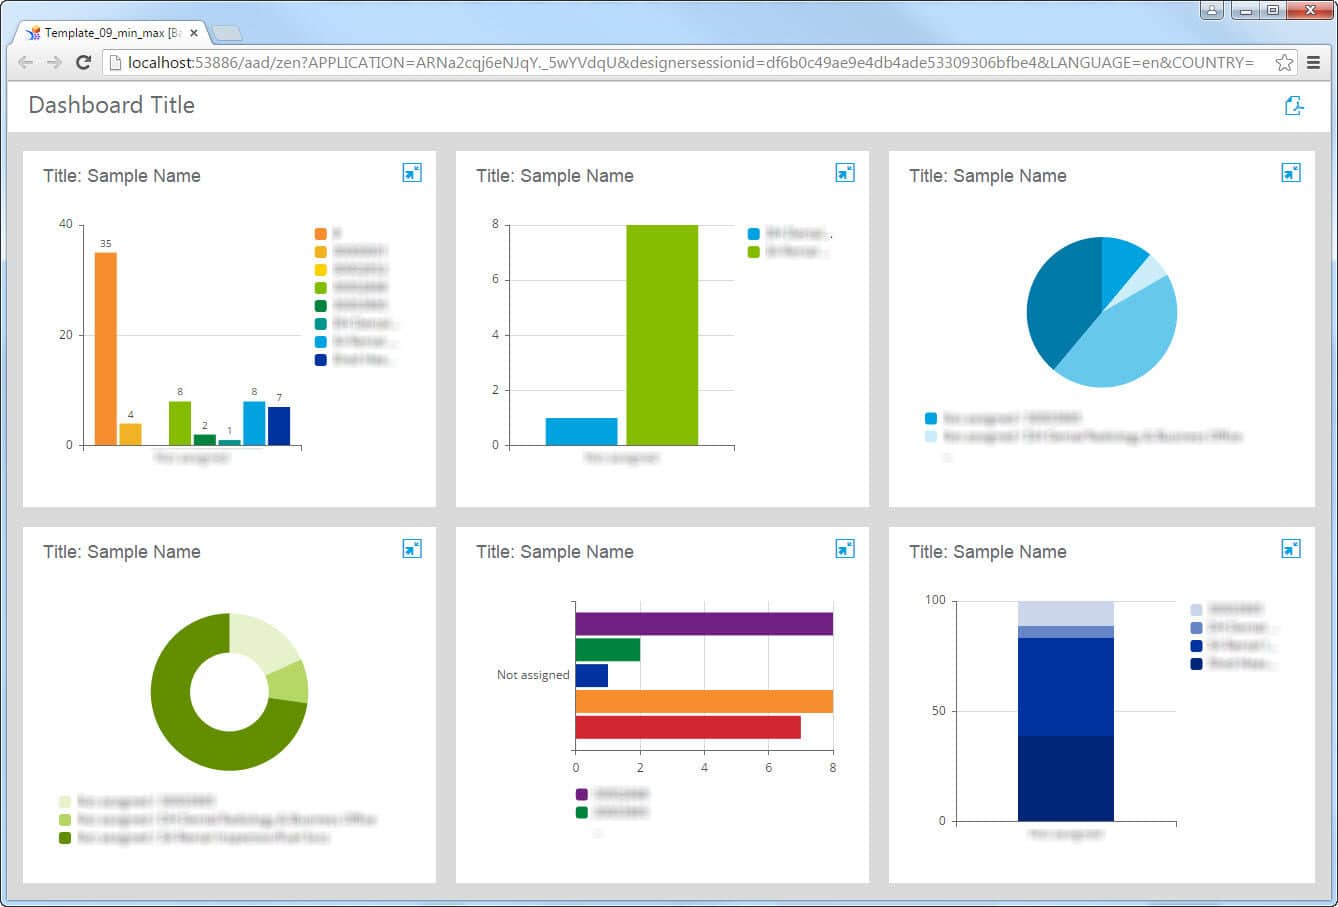Viewport: 1338px width, 907px height.
Task: Click the purple legend swatch below horizontal bars
Action: pyautogui.click(x=582, y=794)
